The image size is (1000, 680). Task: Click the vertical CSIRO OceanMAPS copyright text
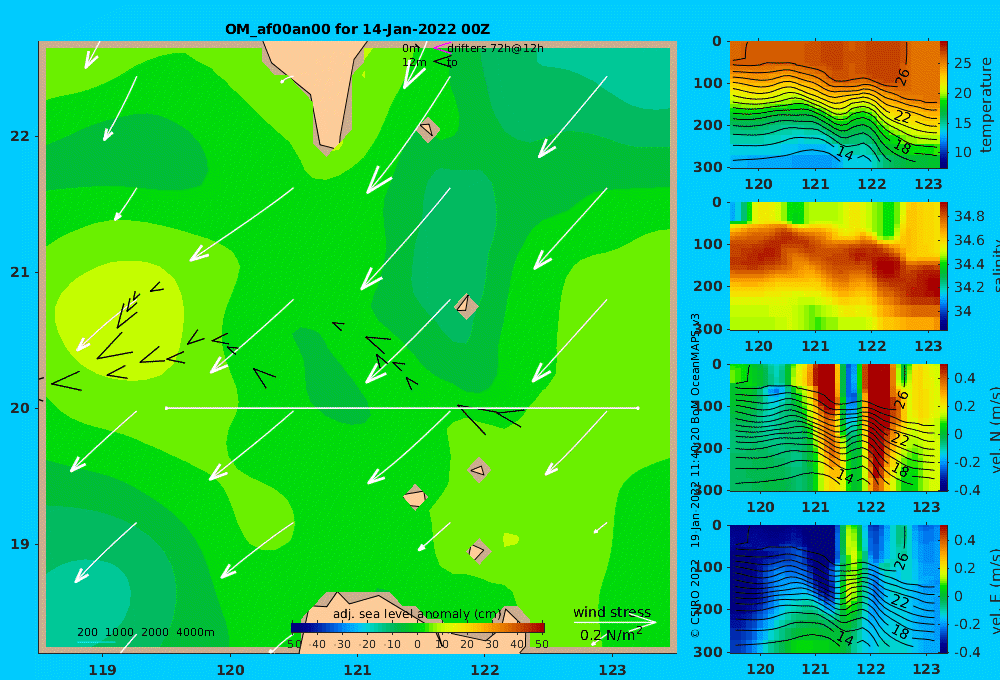pyautogui.click(x=695, y=475)
